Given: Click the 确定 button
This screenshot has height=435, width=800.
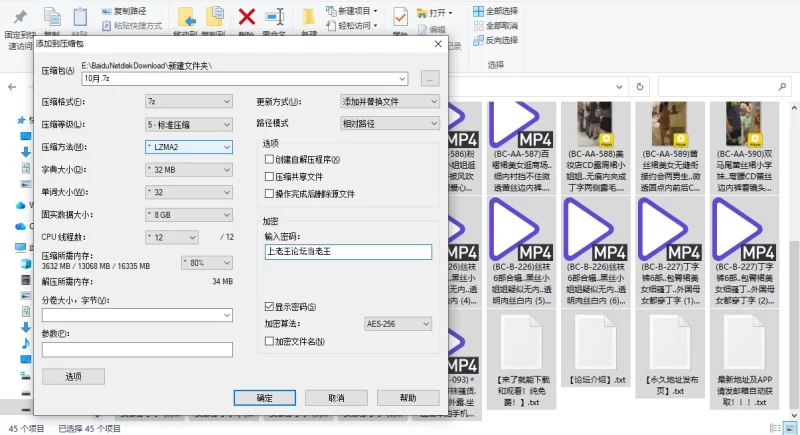Looking at the screenshot, I should (x=264, y=398).
